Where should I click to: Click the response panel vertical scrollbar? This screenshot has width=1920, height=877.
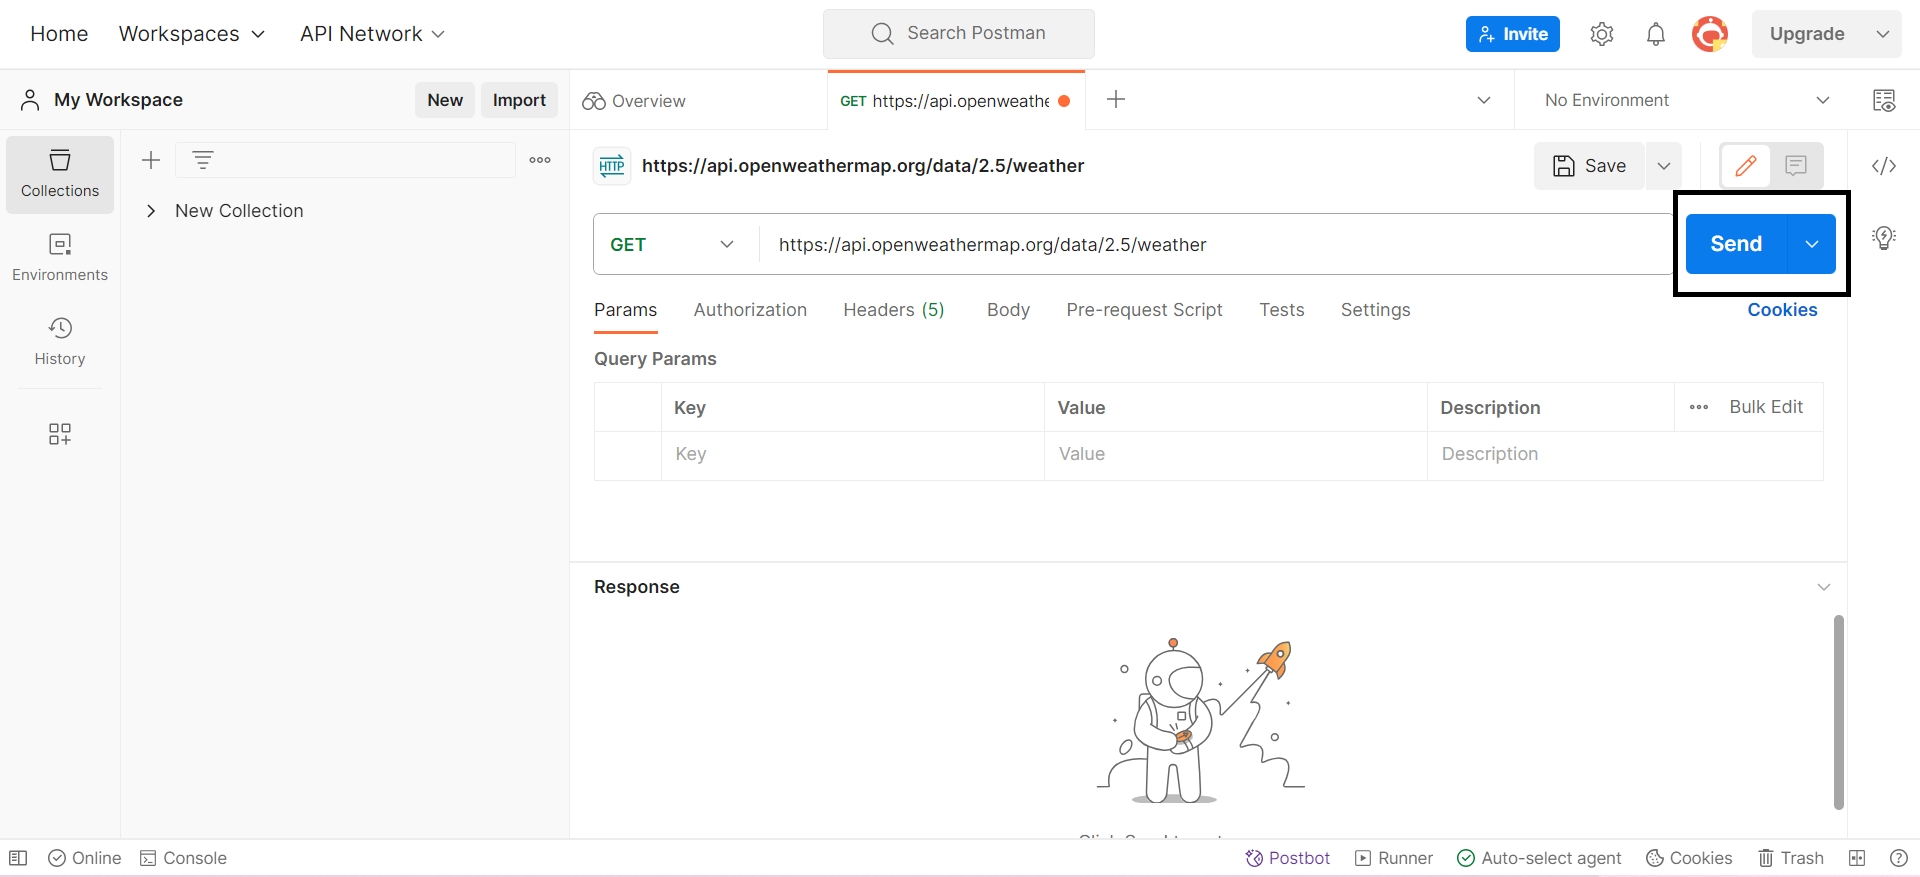(x=1838, y=710)
